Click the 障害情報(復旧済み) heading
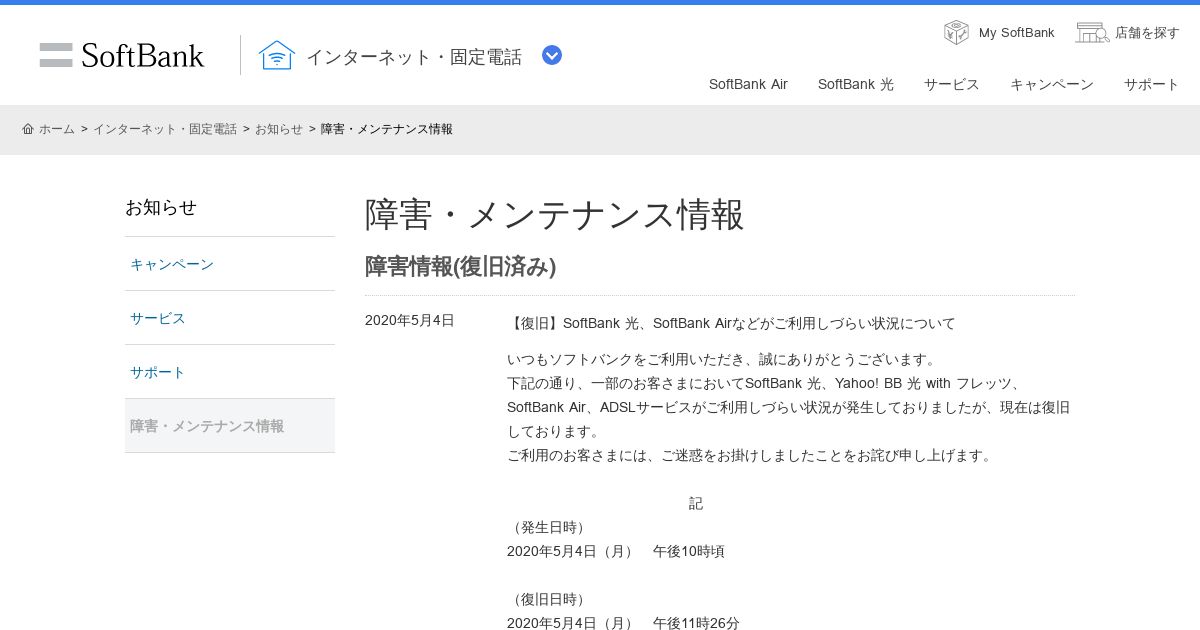Screen dimensions: 1200x630 [x=460, y=267]
